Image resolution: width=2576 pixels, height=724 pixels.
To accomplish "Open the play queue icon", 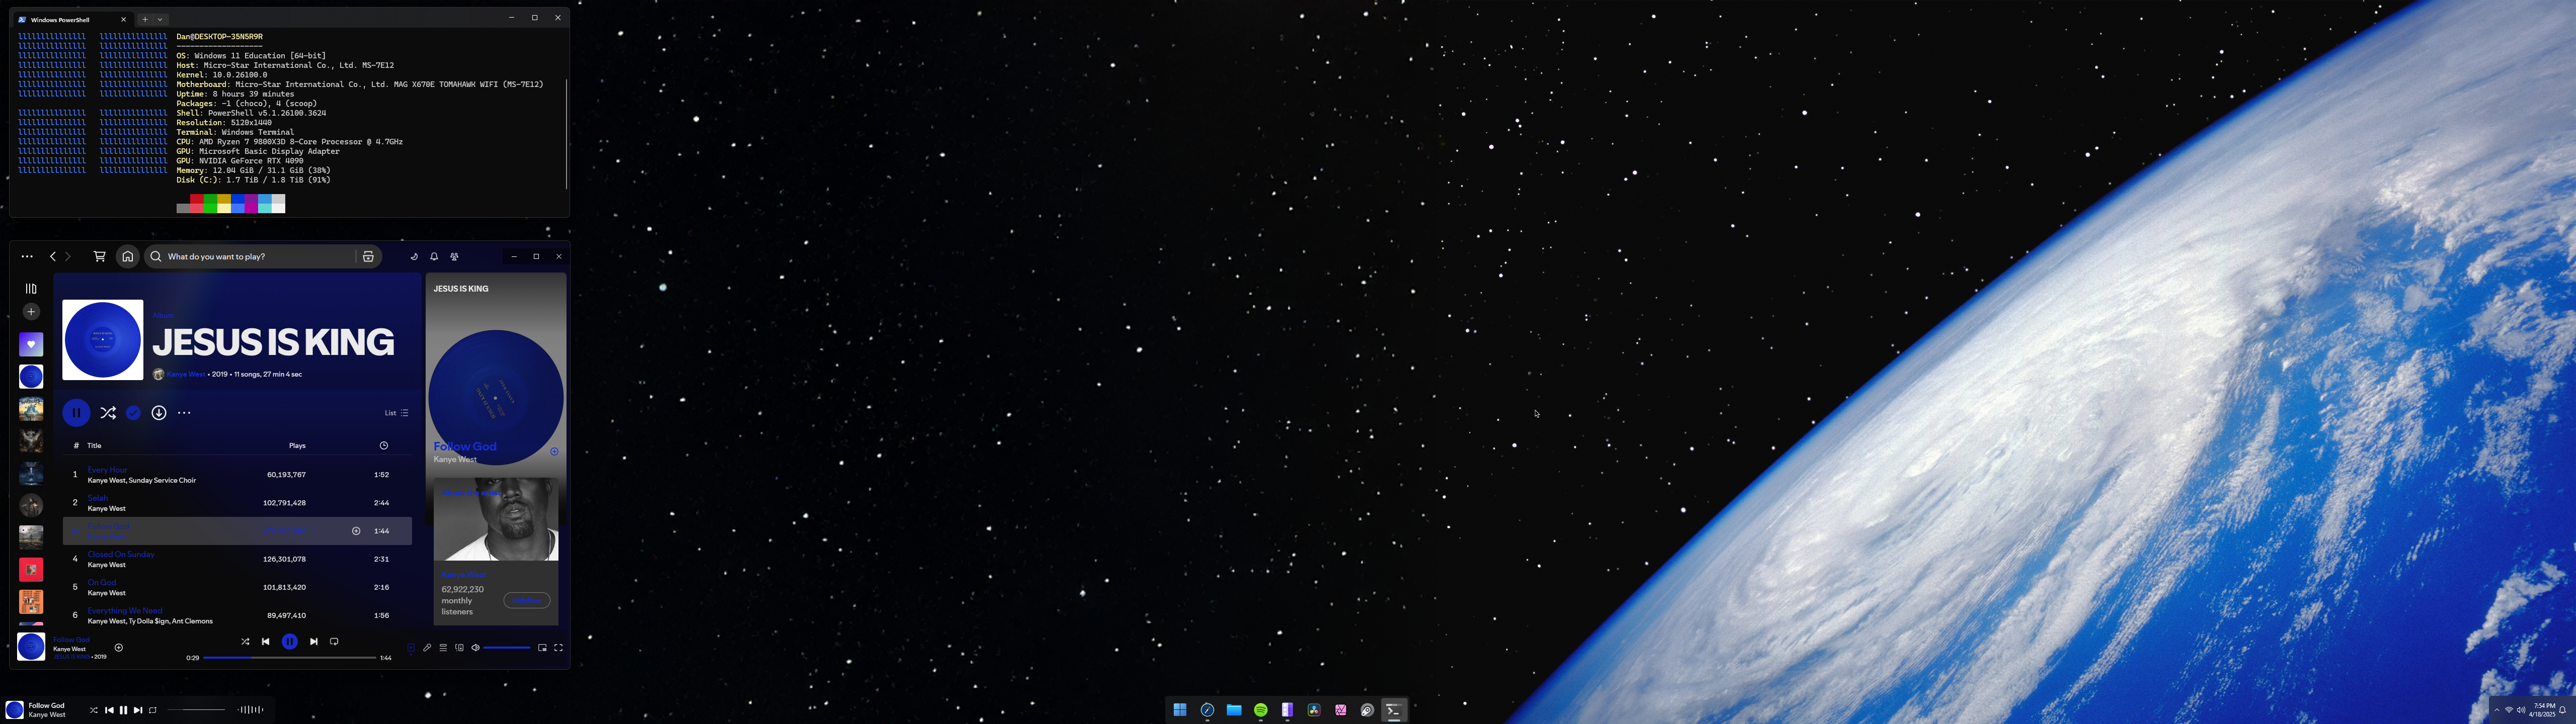I will pos(443,648).
